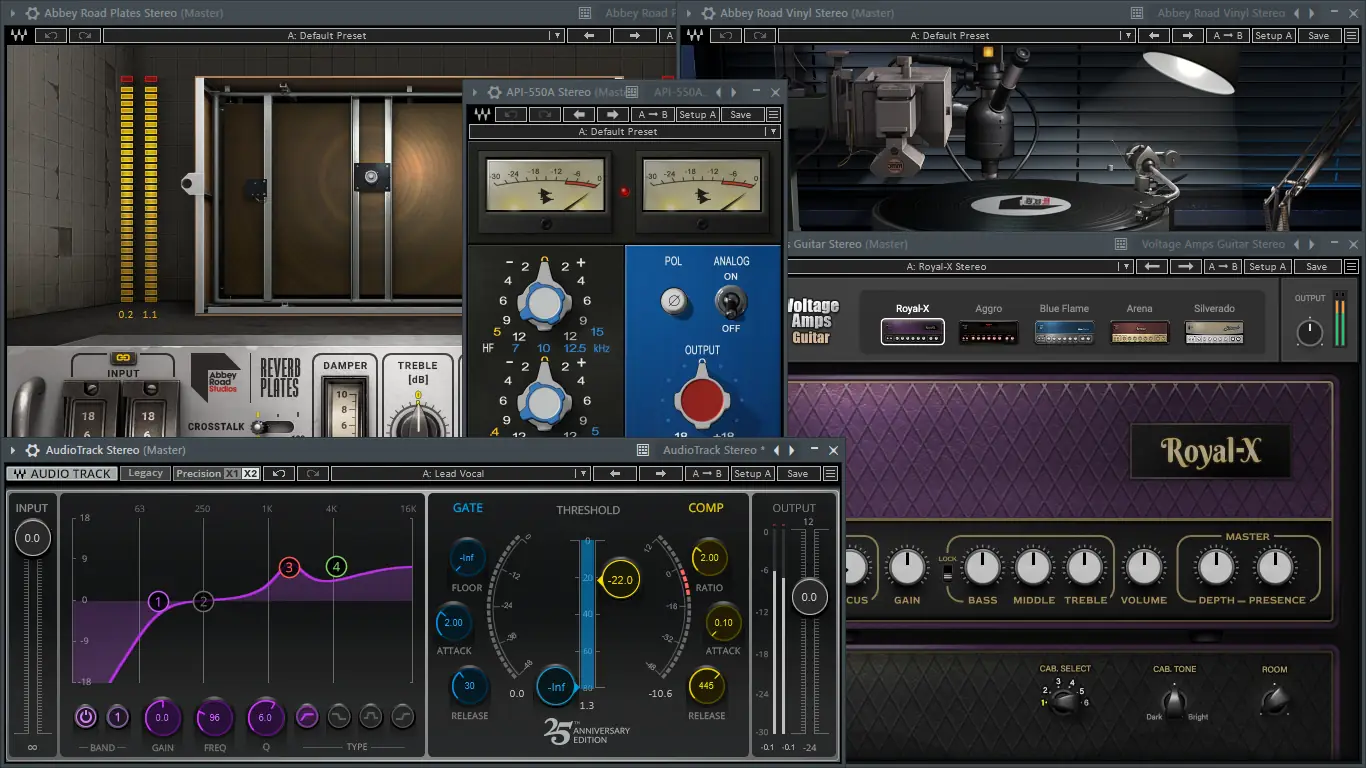Click the AudioTrack output fader handle

click(809, 597)
